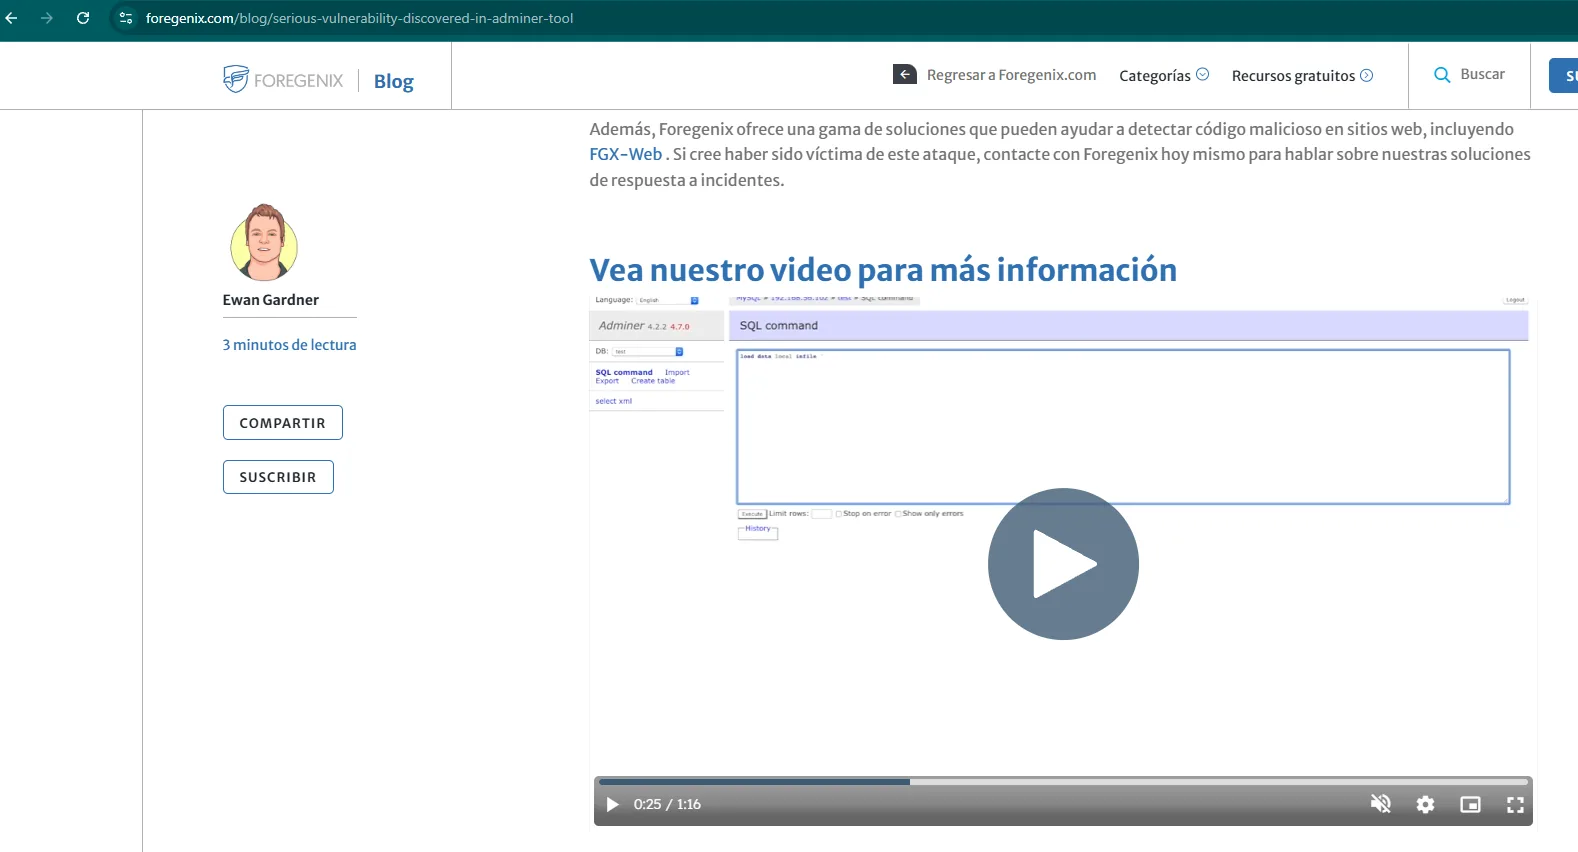
Task: Start the video with the large play button
Action: pyautogui.click(x=1063, y=564)
